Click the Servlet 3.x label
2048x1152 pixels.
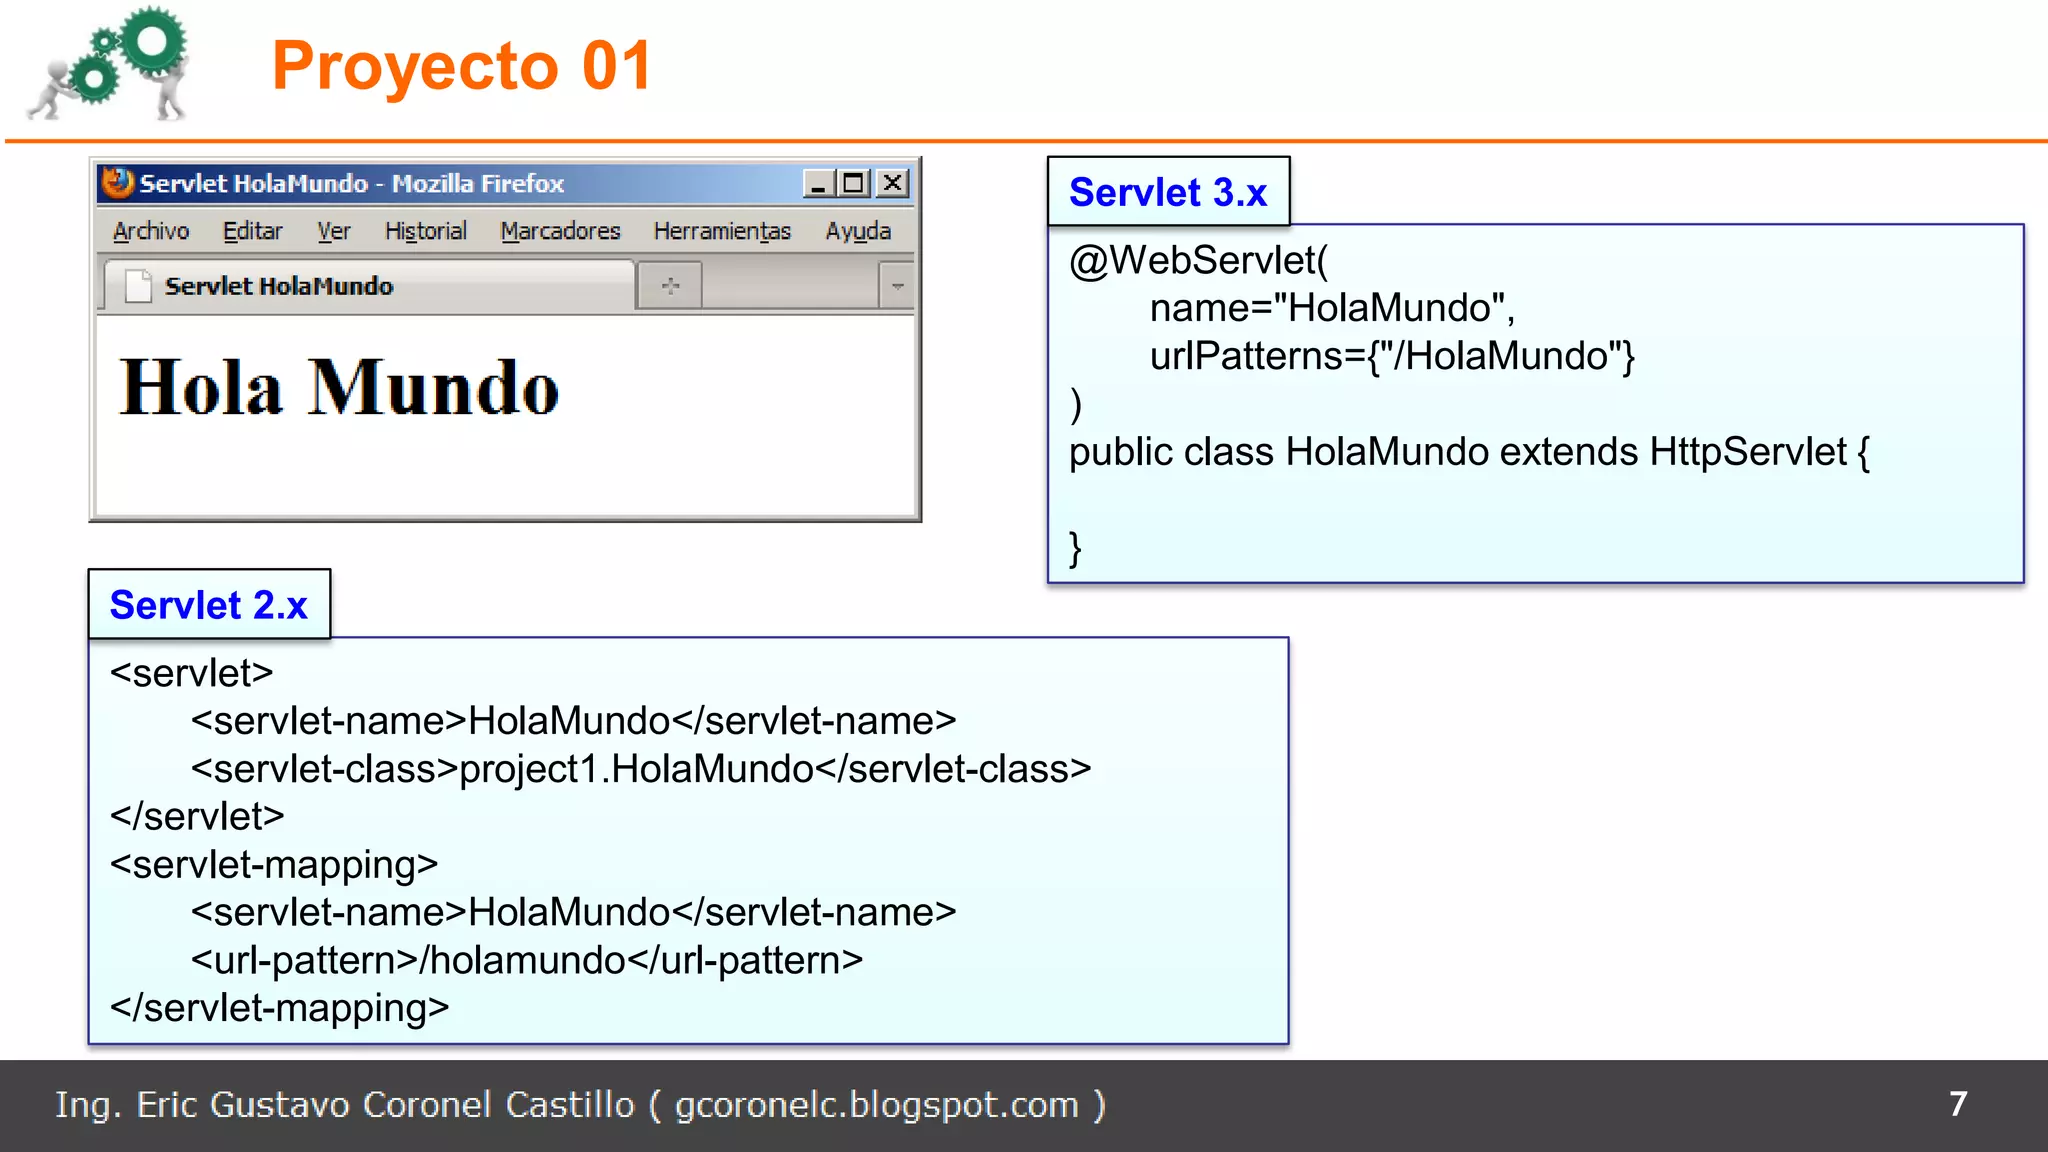coord(1168,192)
